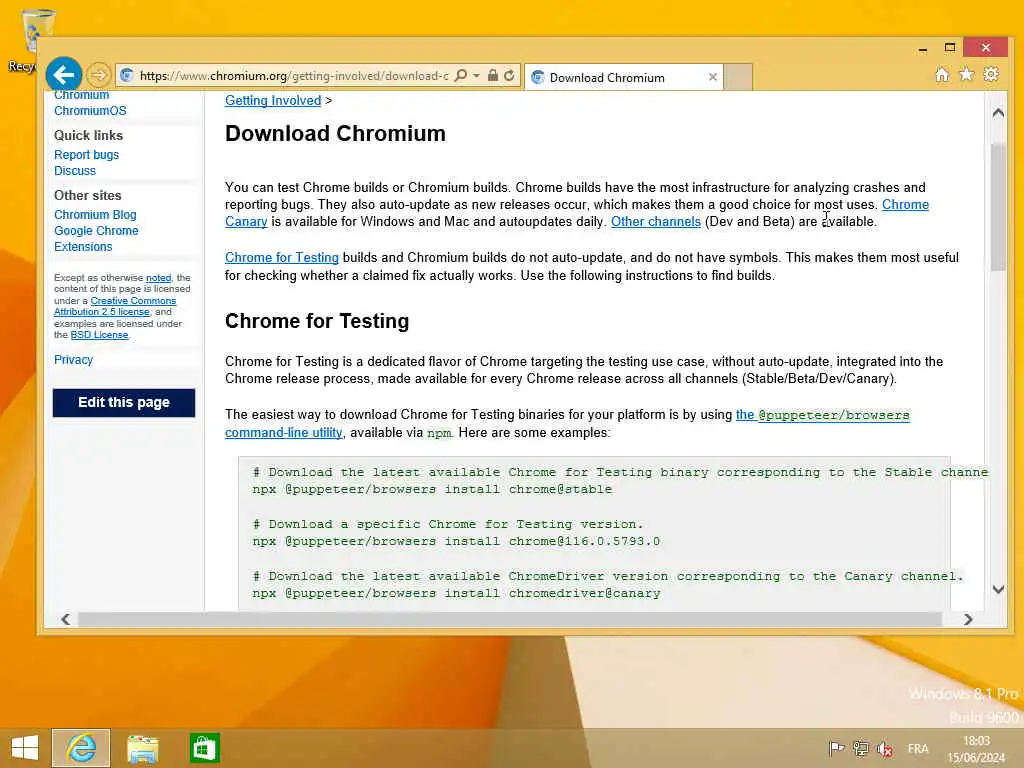Open the ChromiumOS sidebar link
The width and height of the screenshot is (1024, 768).
(x=90, y=111)
